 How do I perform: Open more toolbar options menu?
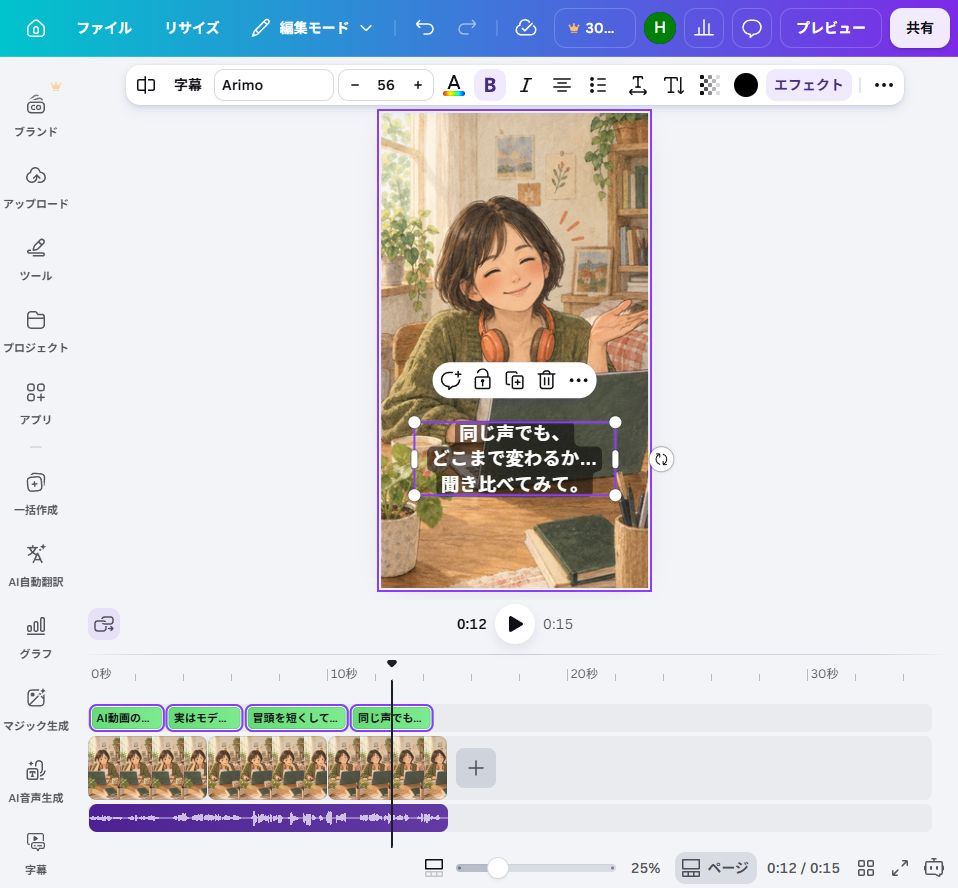coord(883,85)
